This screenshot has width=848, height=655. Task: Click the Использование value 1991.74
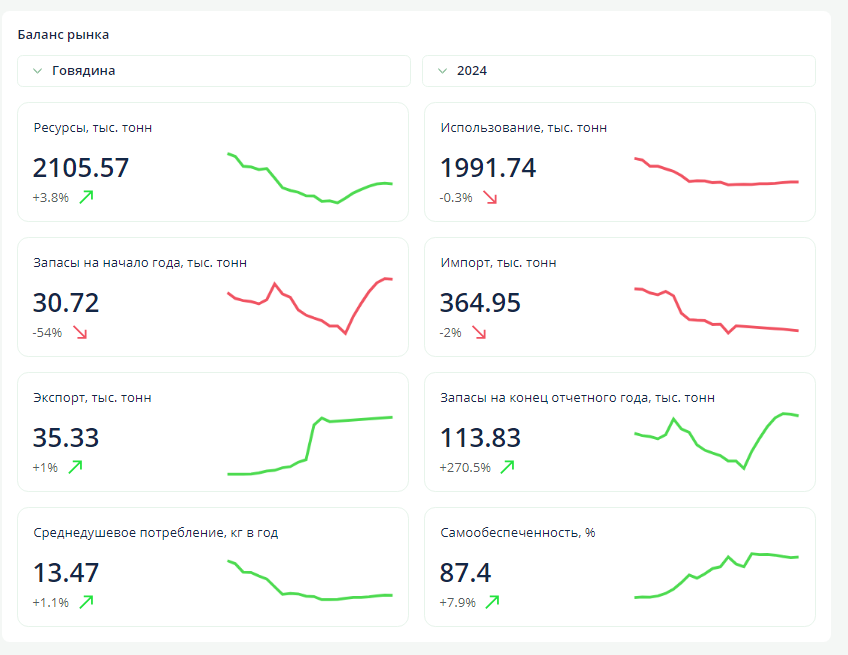(488, 168)
